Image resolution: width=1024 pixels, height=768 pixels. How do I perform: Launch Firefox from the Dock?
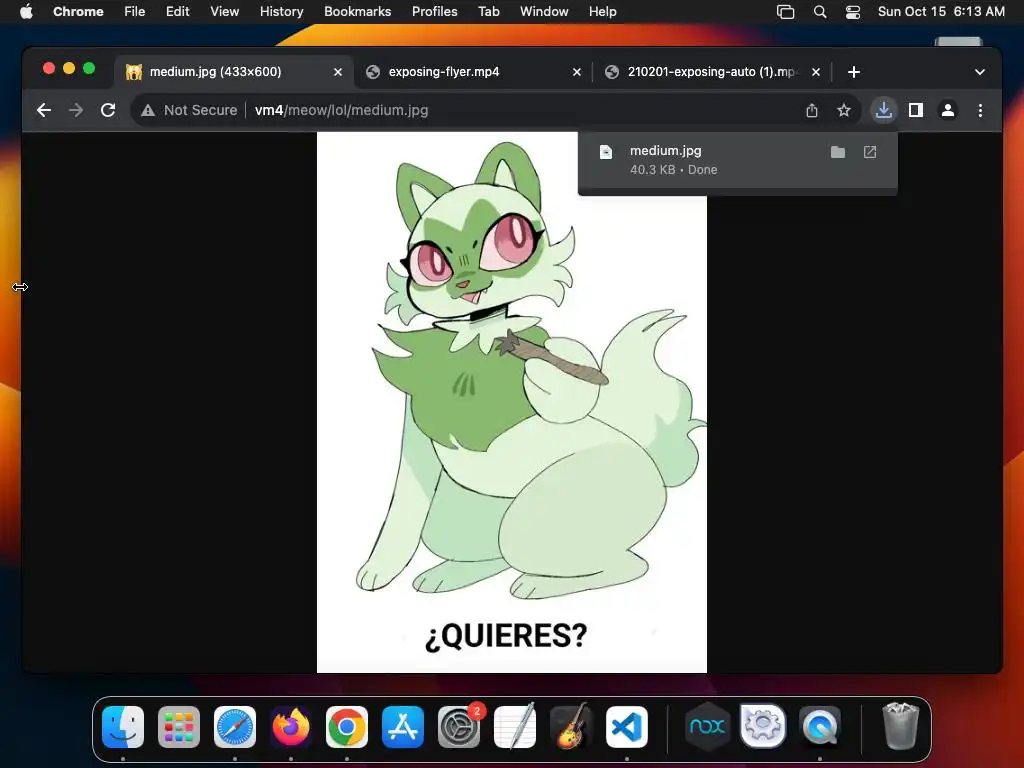(x=291, y=727)
